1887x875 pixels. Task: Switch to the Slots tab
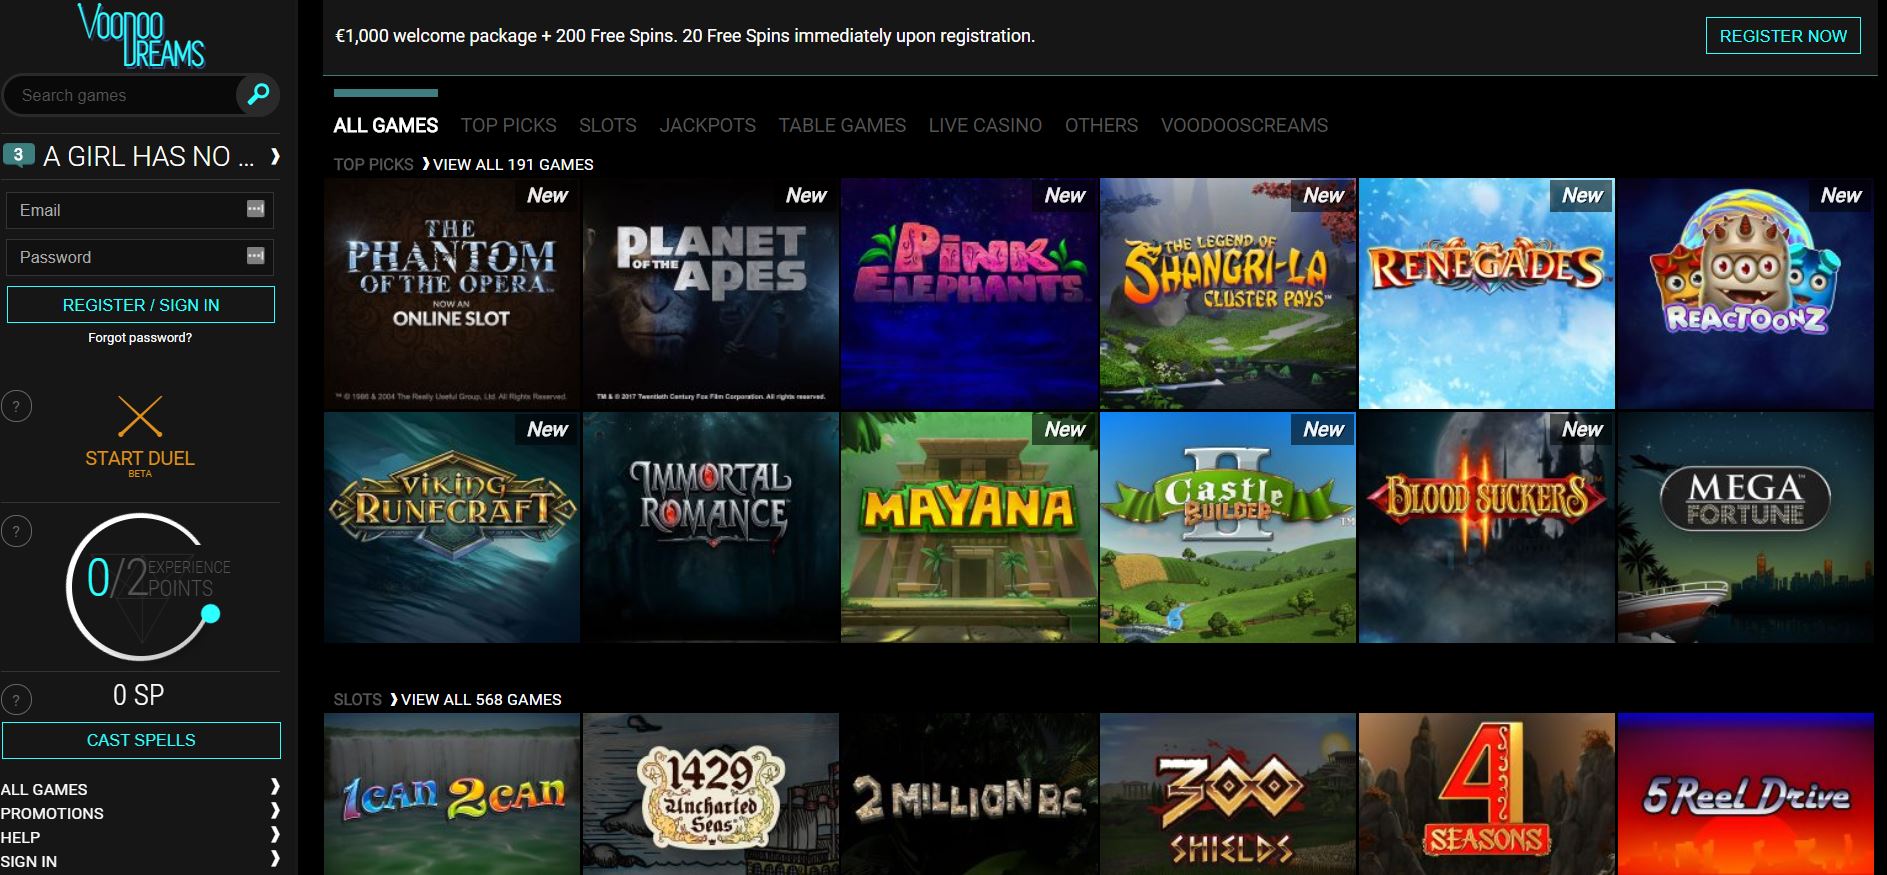click(608, 125)
